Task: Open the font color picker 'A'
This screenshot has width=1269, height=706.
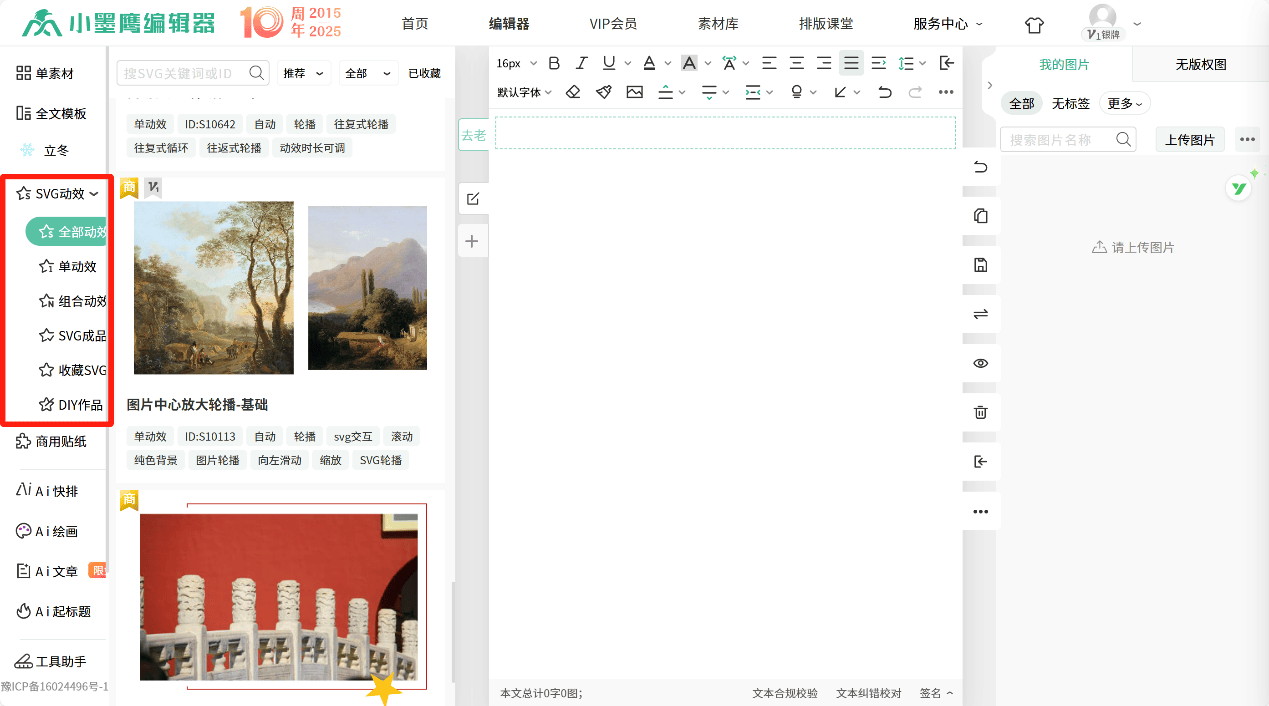Action: [649, 63]
